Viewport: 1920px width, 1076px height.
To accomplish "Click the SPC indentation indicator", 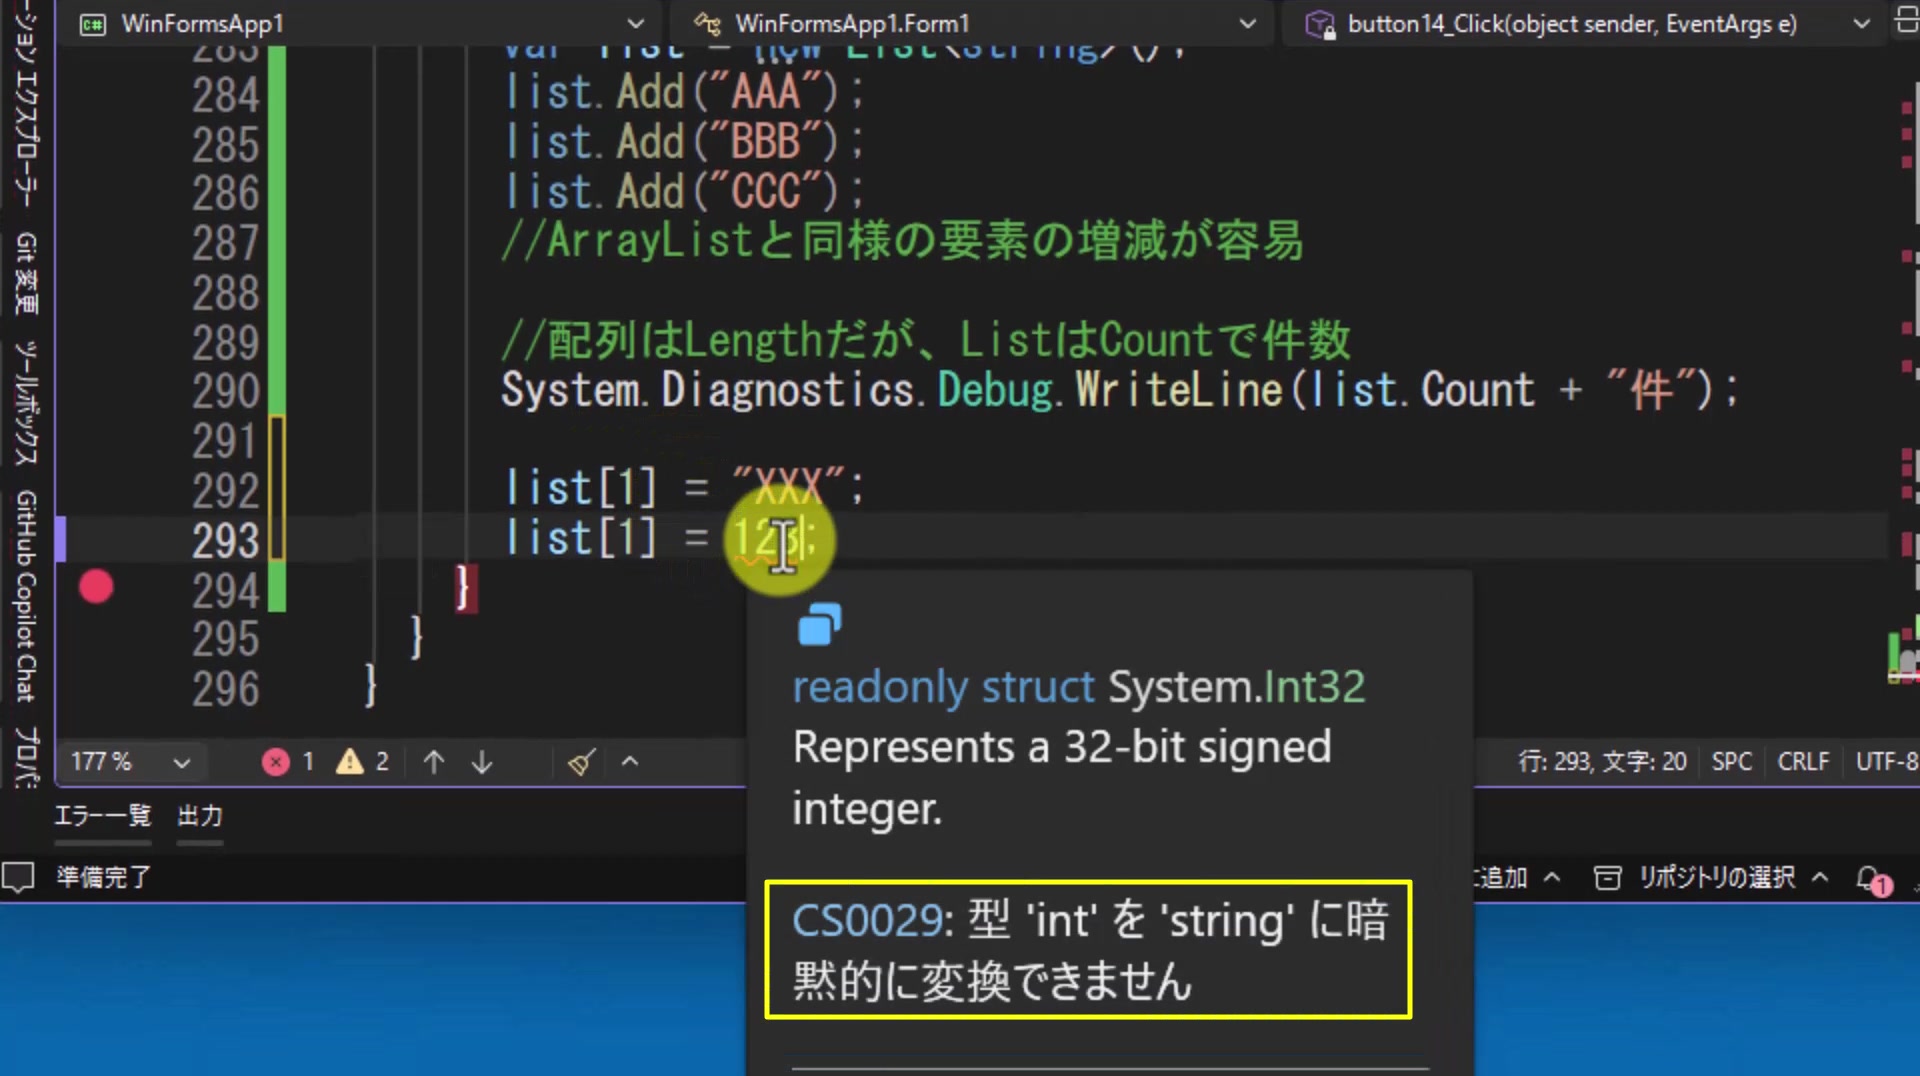I will coord(1732,762).
